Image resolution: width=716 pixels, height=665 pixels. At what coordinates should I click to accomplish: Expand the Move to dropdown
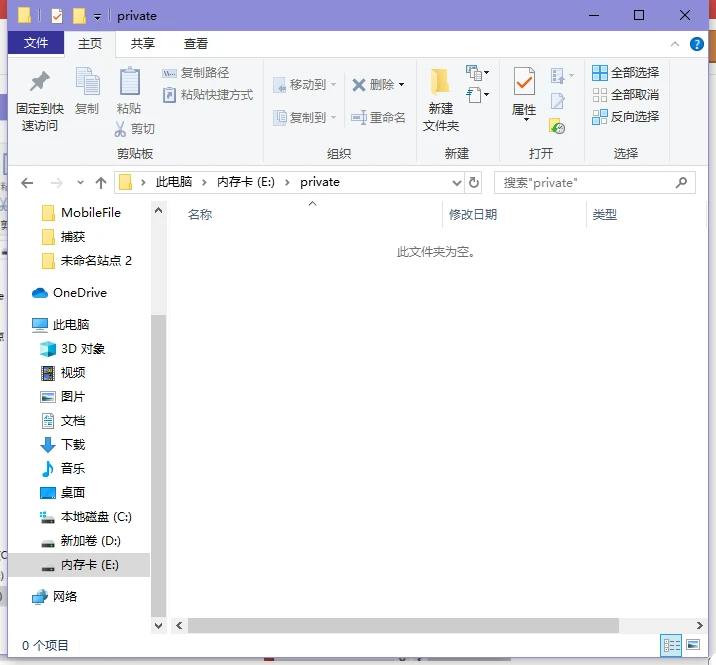334,85
